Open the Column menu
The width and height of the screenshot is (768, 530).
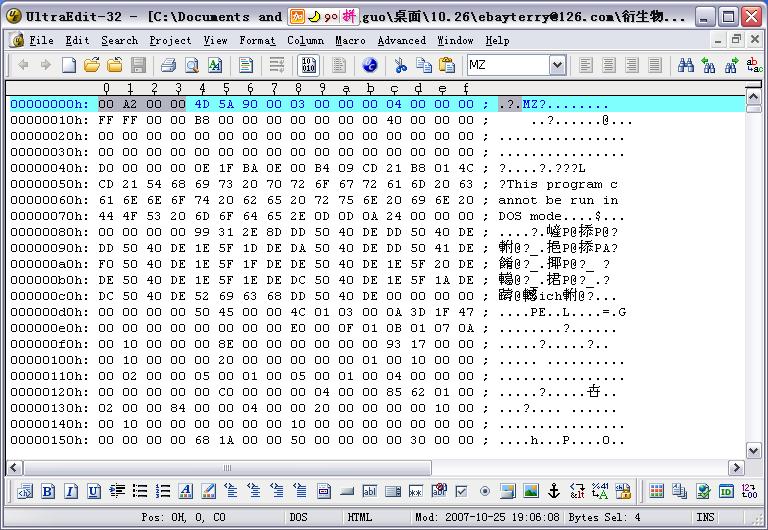pos(305,41)
